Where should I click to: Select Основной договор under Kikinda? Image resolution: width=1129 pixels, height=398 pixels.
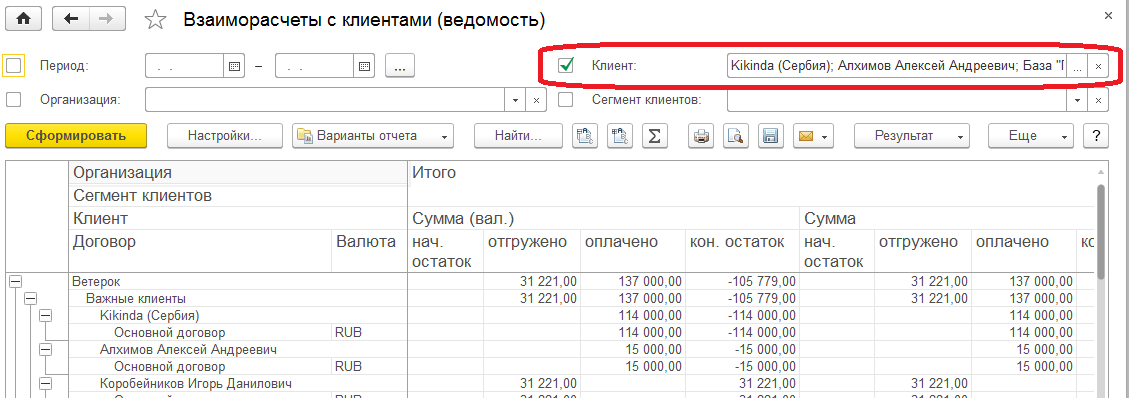coord(201,333)
